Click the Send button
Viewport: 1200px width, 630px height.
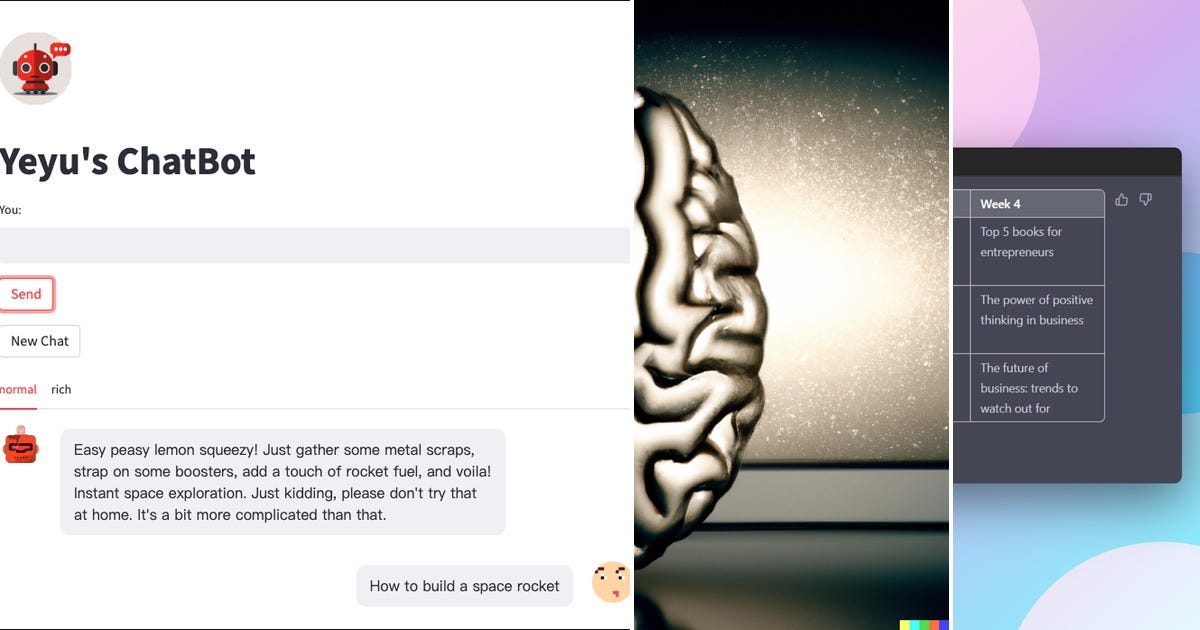[26, 294]
